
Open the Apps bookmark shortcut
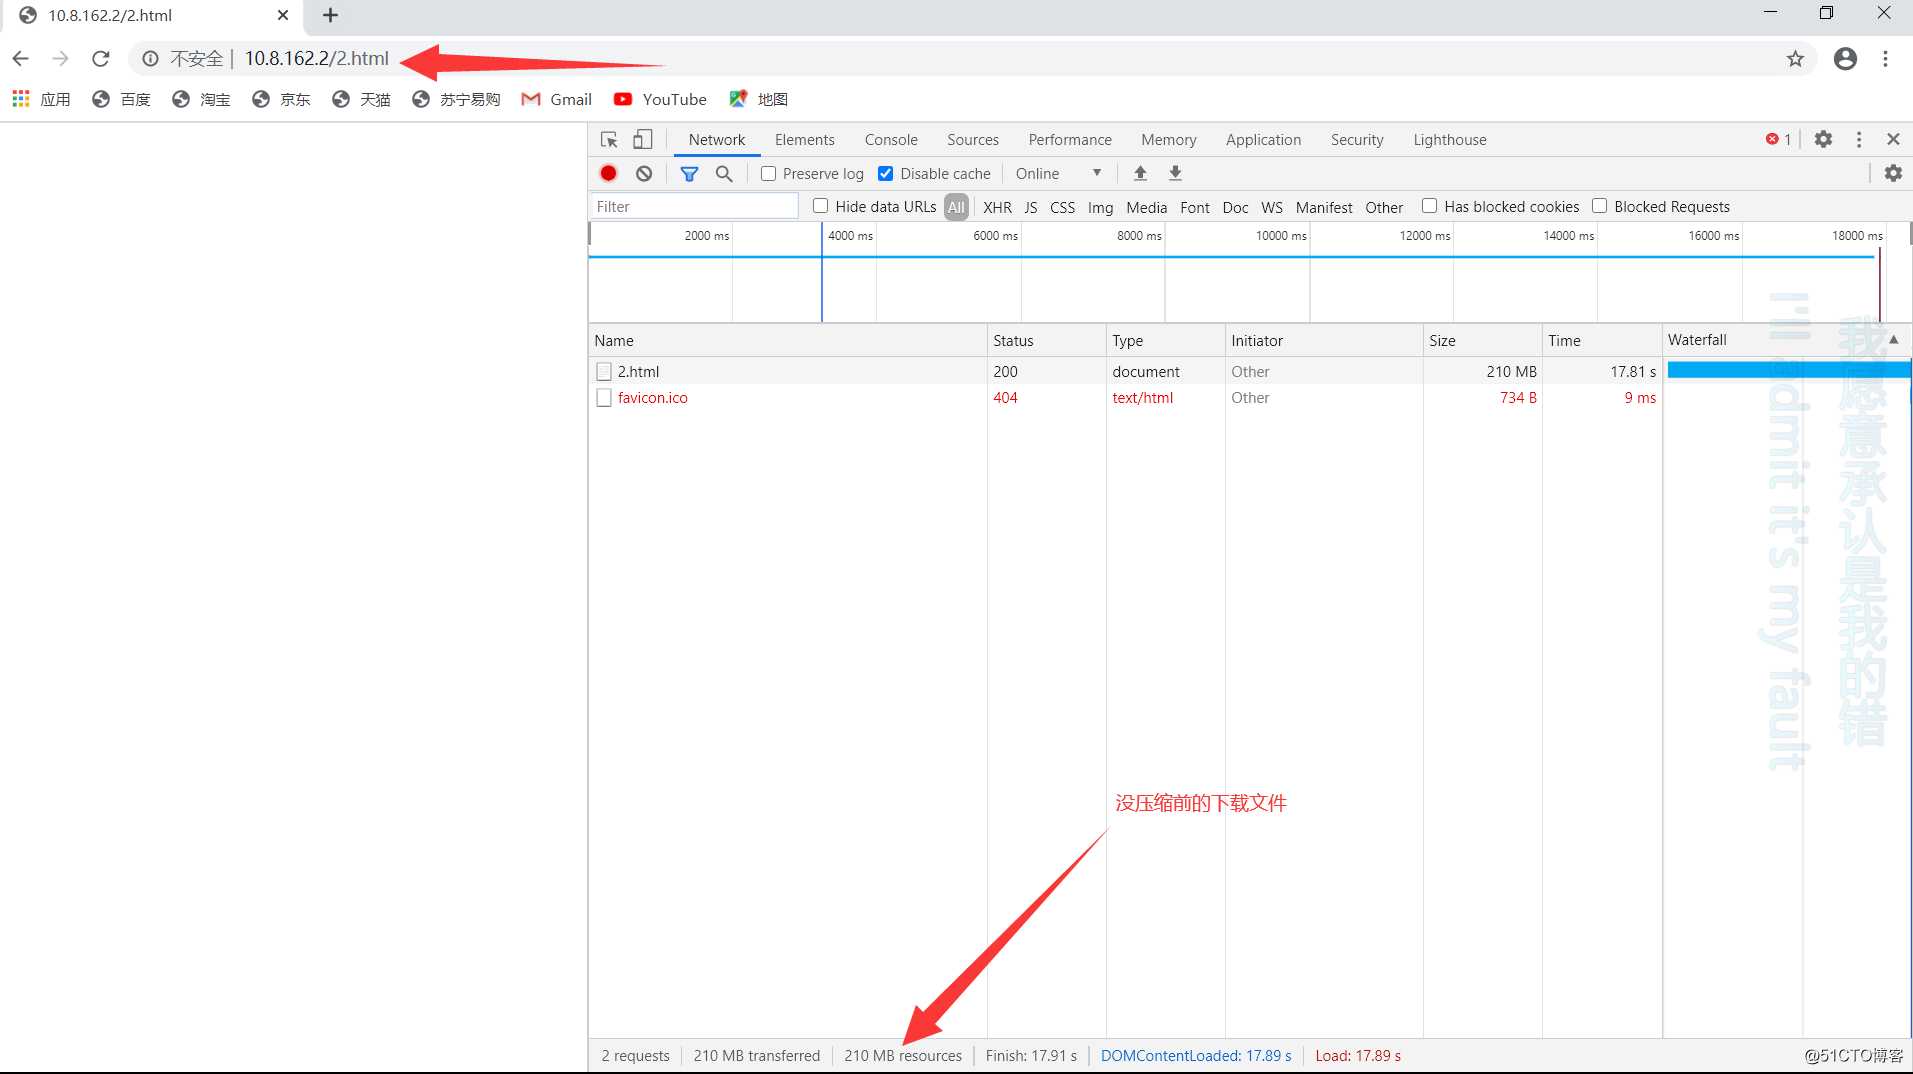pyautogui.click(x=41, y=99)
